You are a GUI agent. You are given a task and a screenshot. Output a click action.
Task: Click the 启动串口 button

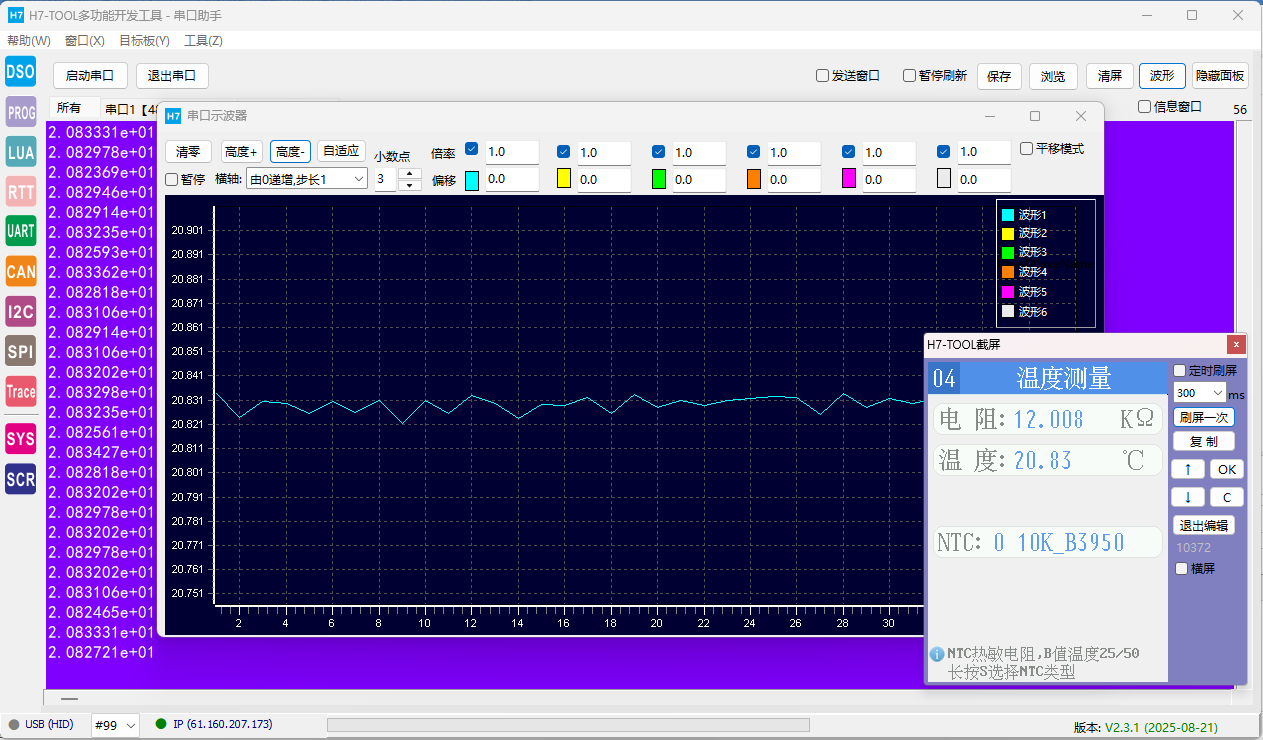click(90, 76)
